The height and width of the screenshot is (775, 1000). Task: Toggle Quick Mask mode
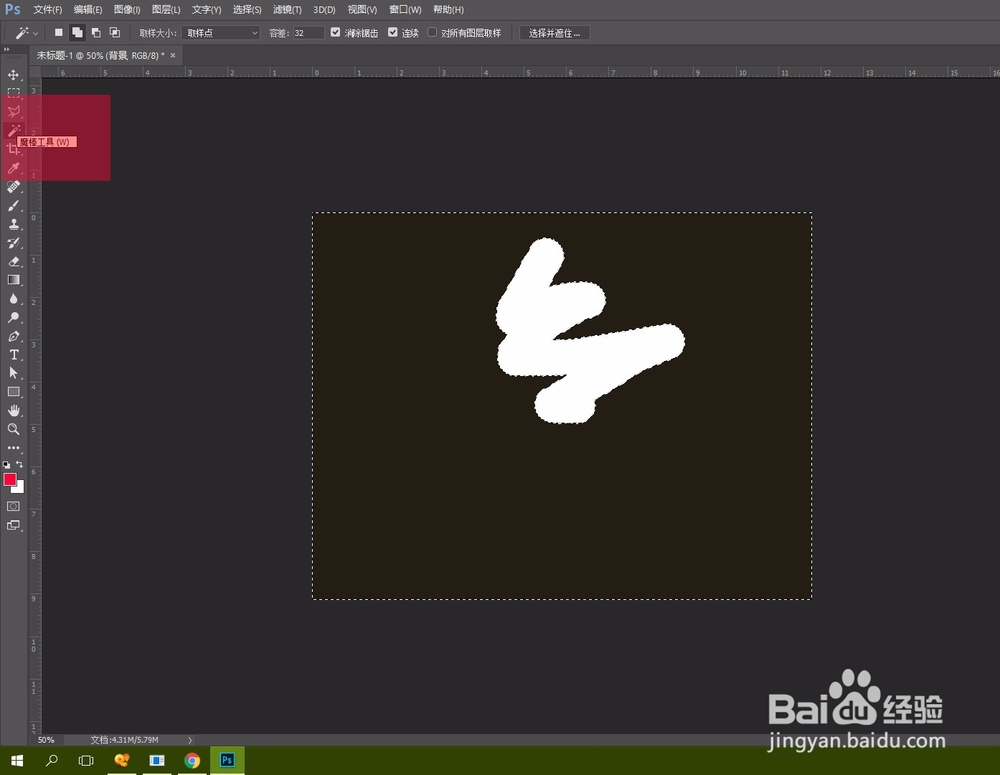click(13, 506)
